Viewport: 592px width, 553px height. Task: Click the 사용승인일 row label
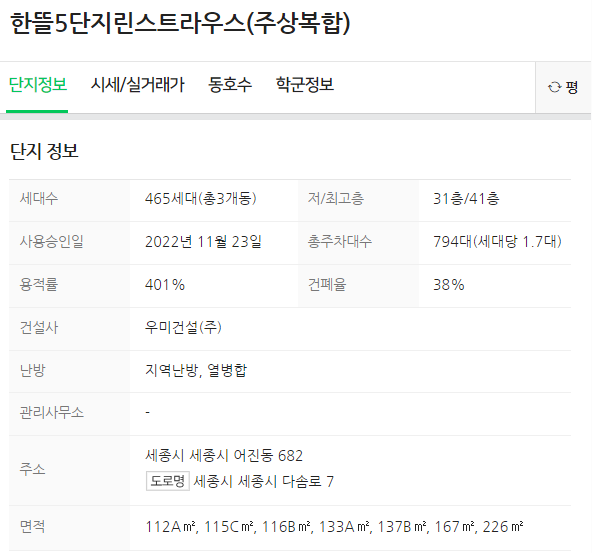tap(52, 242)
